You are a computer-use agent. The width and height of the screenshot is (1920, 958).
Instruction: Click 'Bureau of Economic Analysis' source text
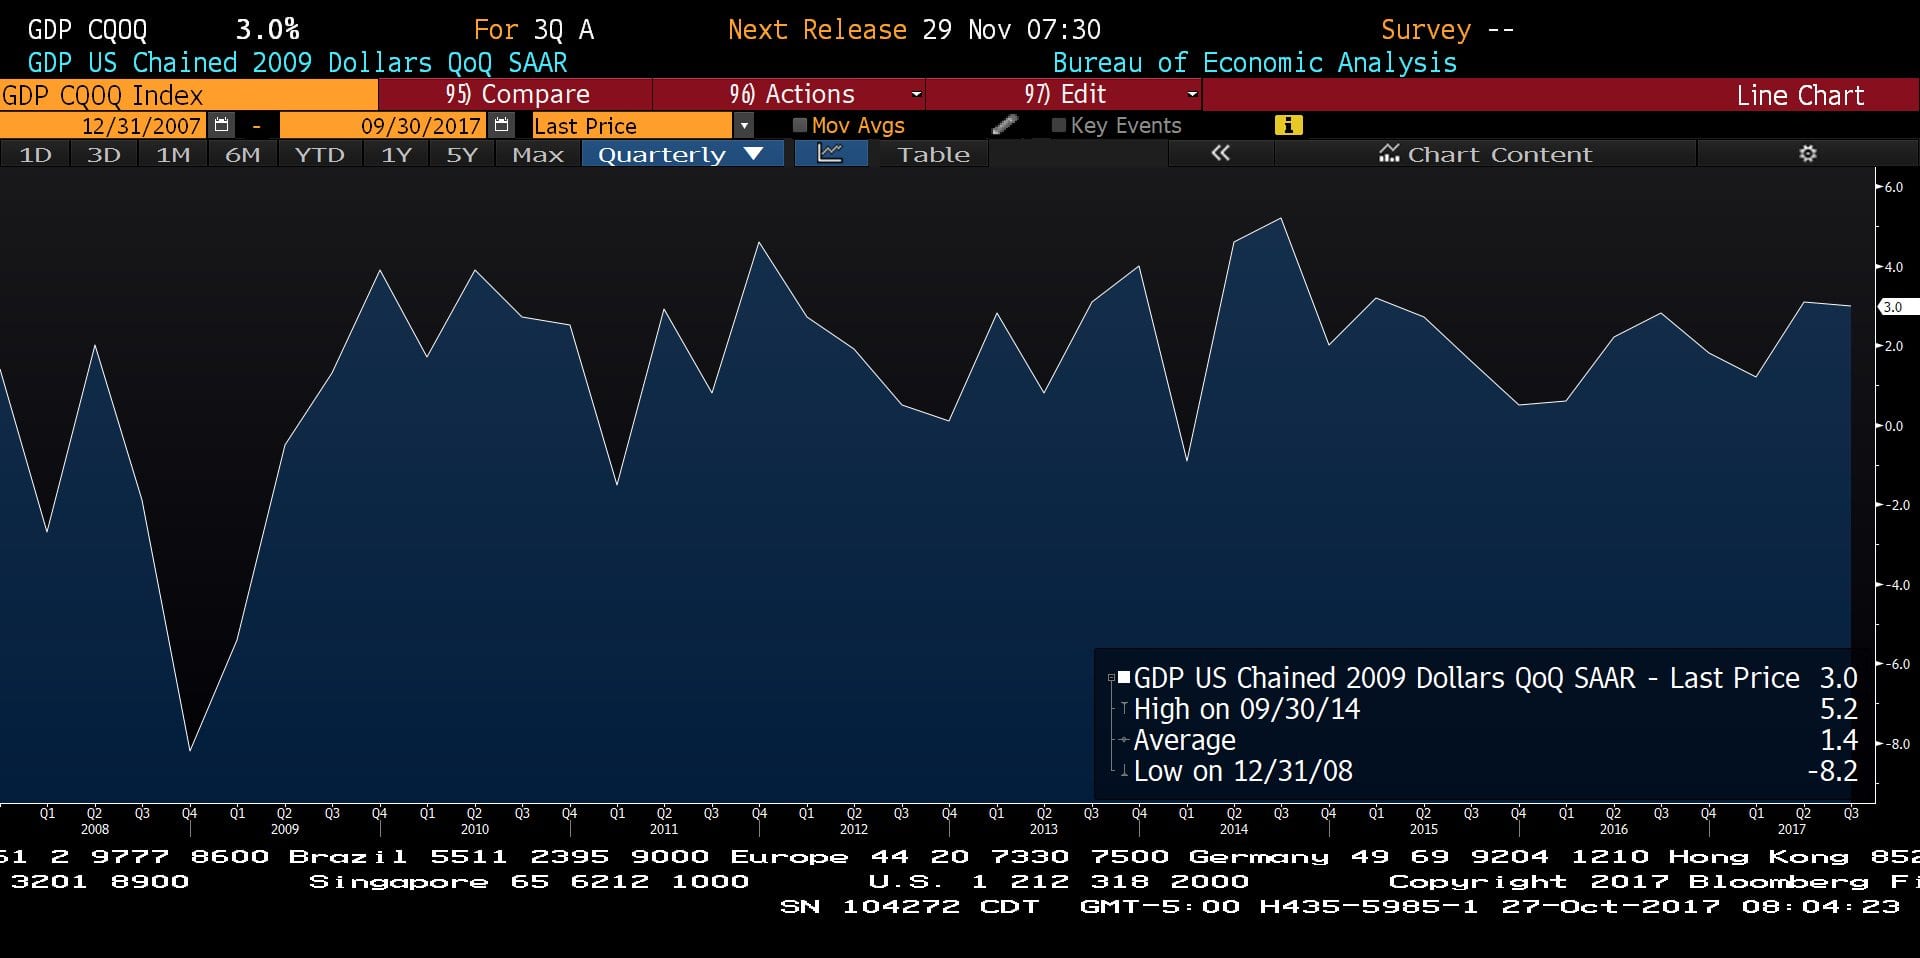(1255, 63)
